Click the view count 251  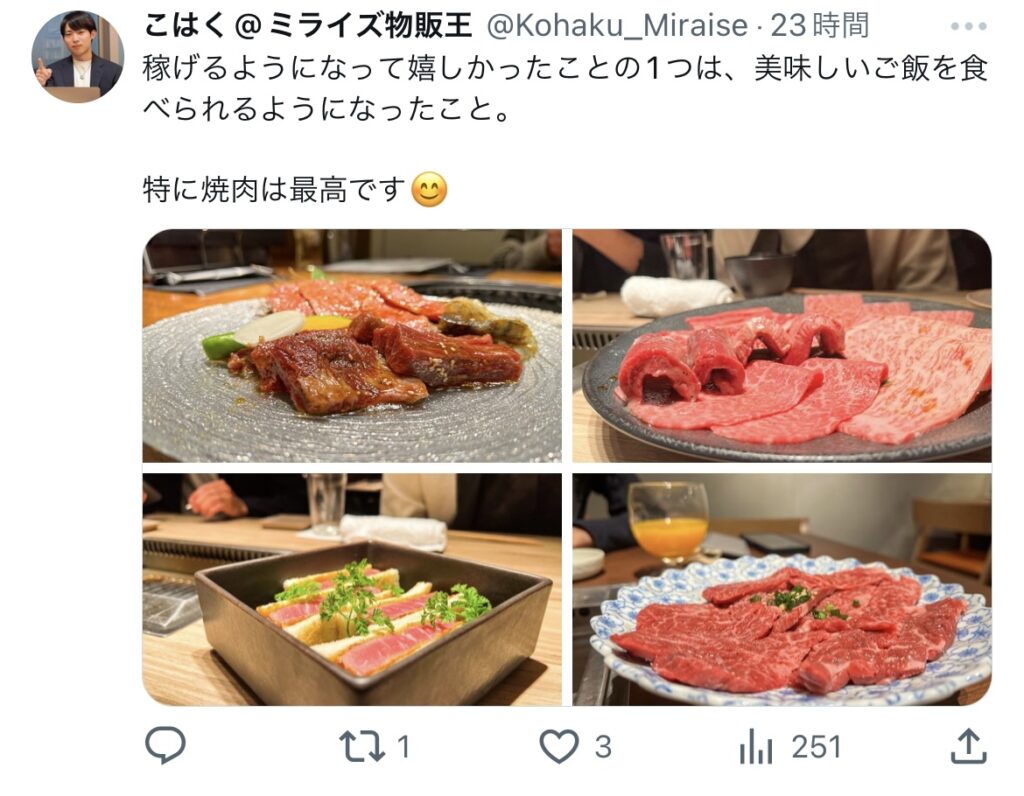pyautogui.click(x=816, y=746)
